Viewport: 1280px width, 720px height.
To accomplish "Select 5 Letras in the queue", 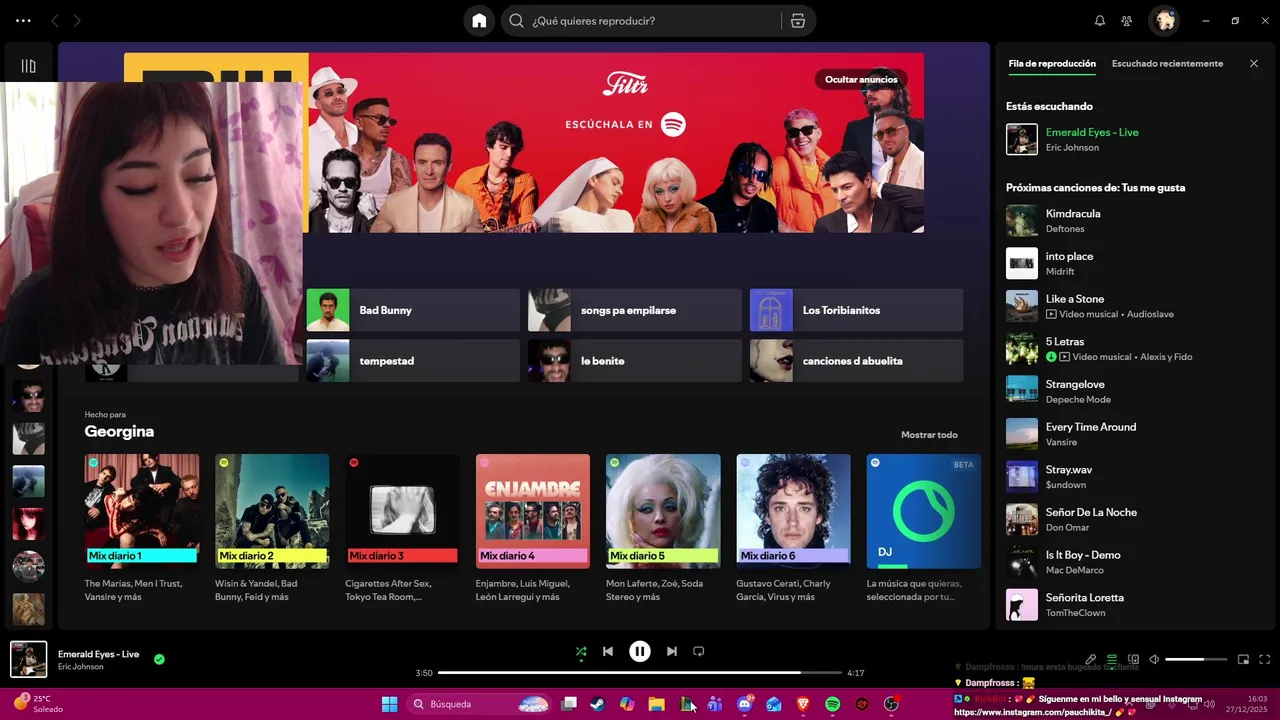I will (1134, 349).
